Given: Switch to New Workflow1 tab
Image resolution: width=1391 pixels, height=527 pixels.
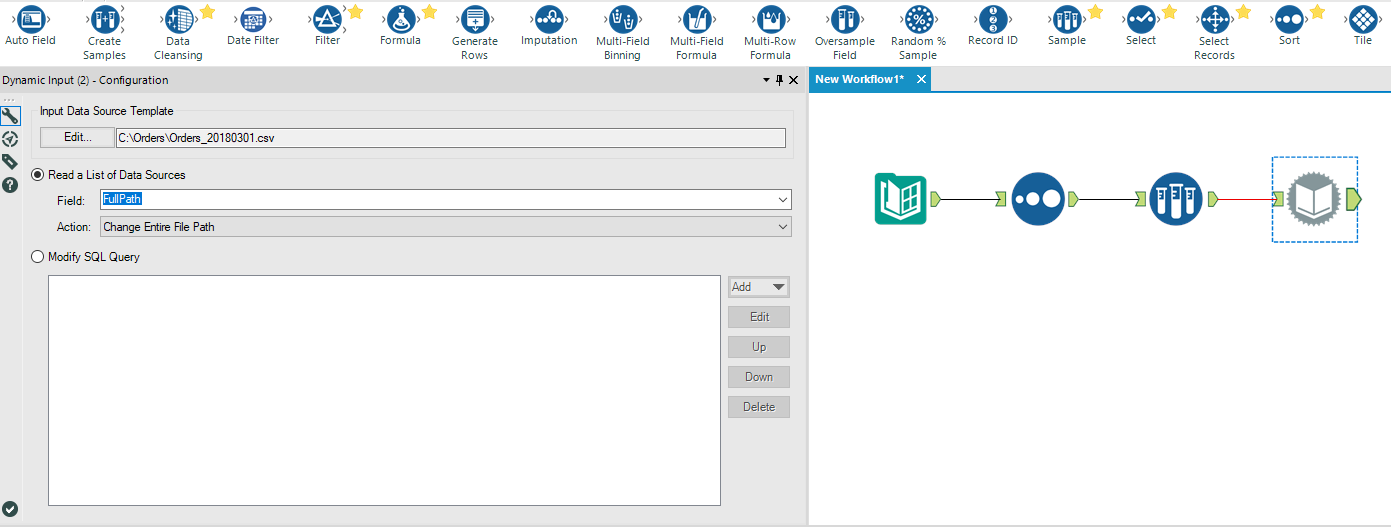Looking at the screenshot, I should (x=859, y=79).
